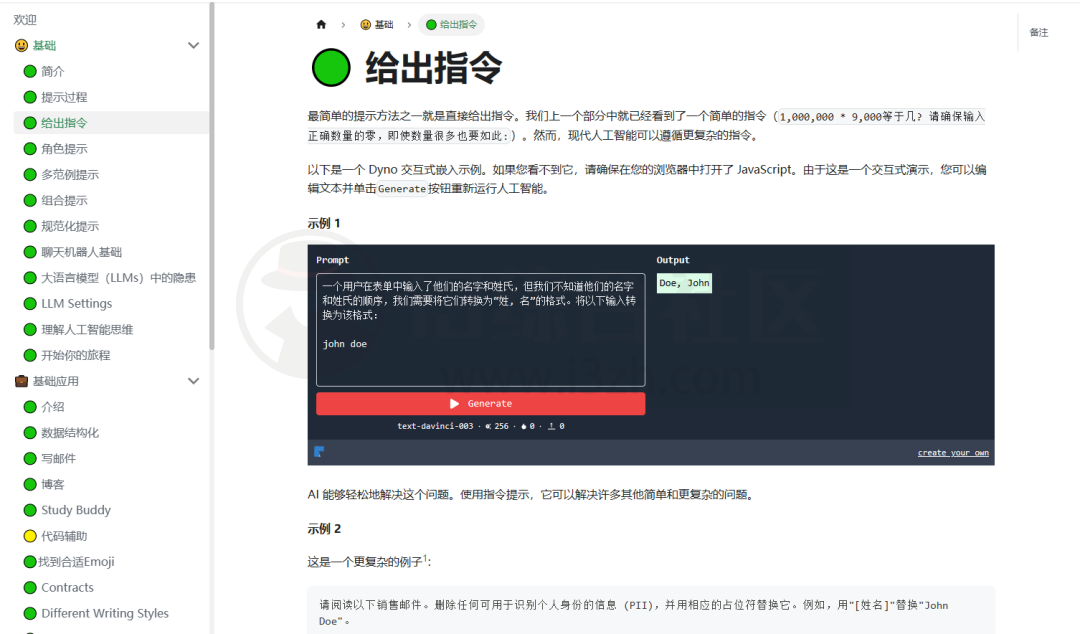Click the 请阅读以下销售邮件 code block
Viewport: 1080px width, 634px height.
(651, 611)
